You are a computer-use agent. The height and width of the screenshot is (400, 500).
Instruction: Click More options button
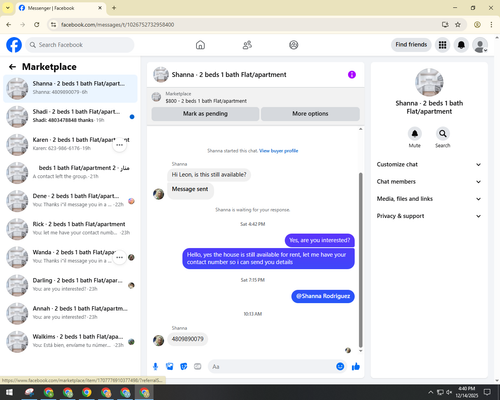[310, 114]
